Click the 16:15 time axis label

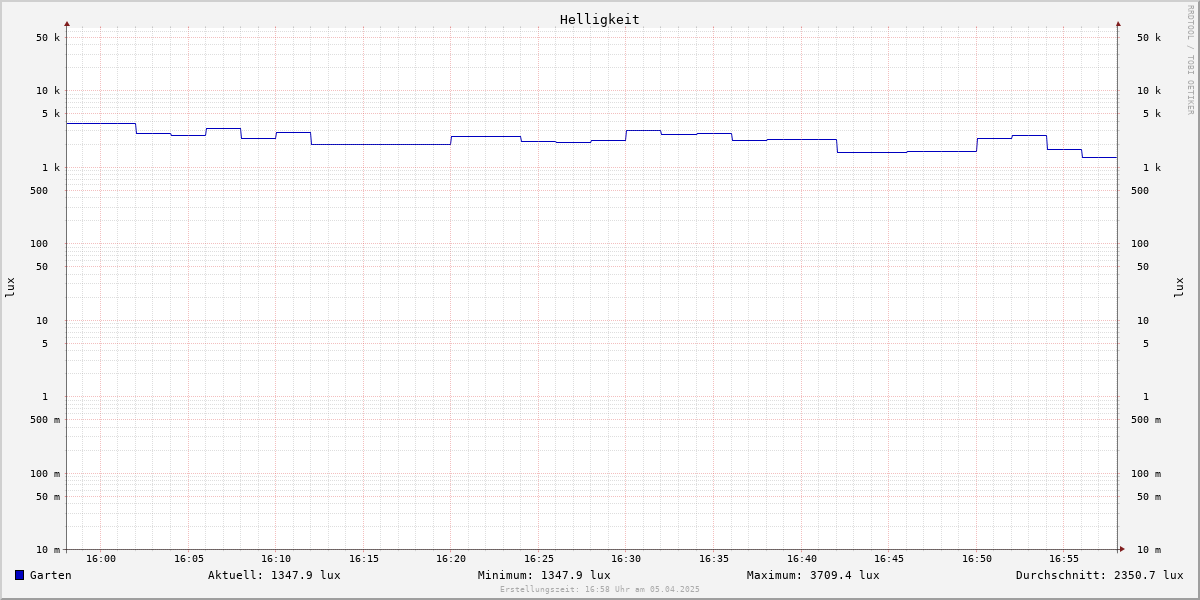(x=364, y=559)
